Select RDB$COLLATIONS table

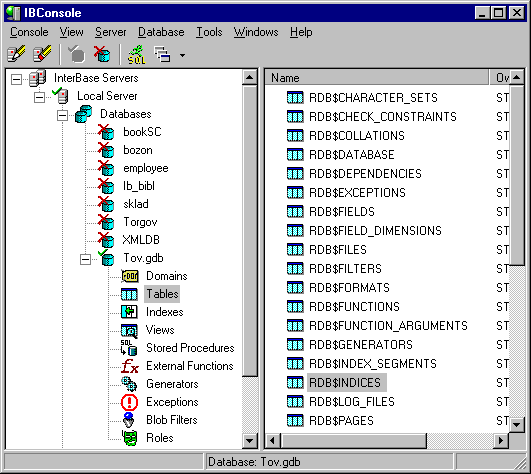[357, 136]
